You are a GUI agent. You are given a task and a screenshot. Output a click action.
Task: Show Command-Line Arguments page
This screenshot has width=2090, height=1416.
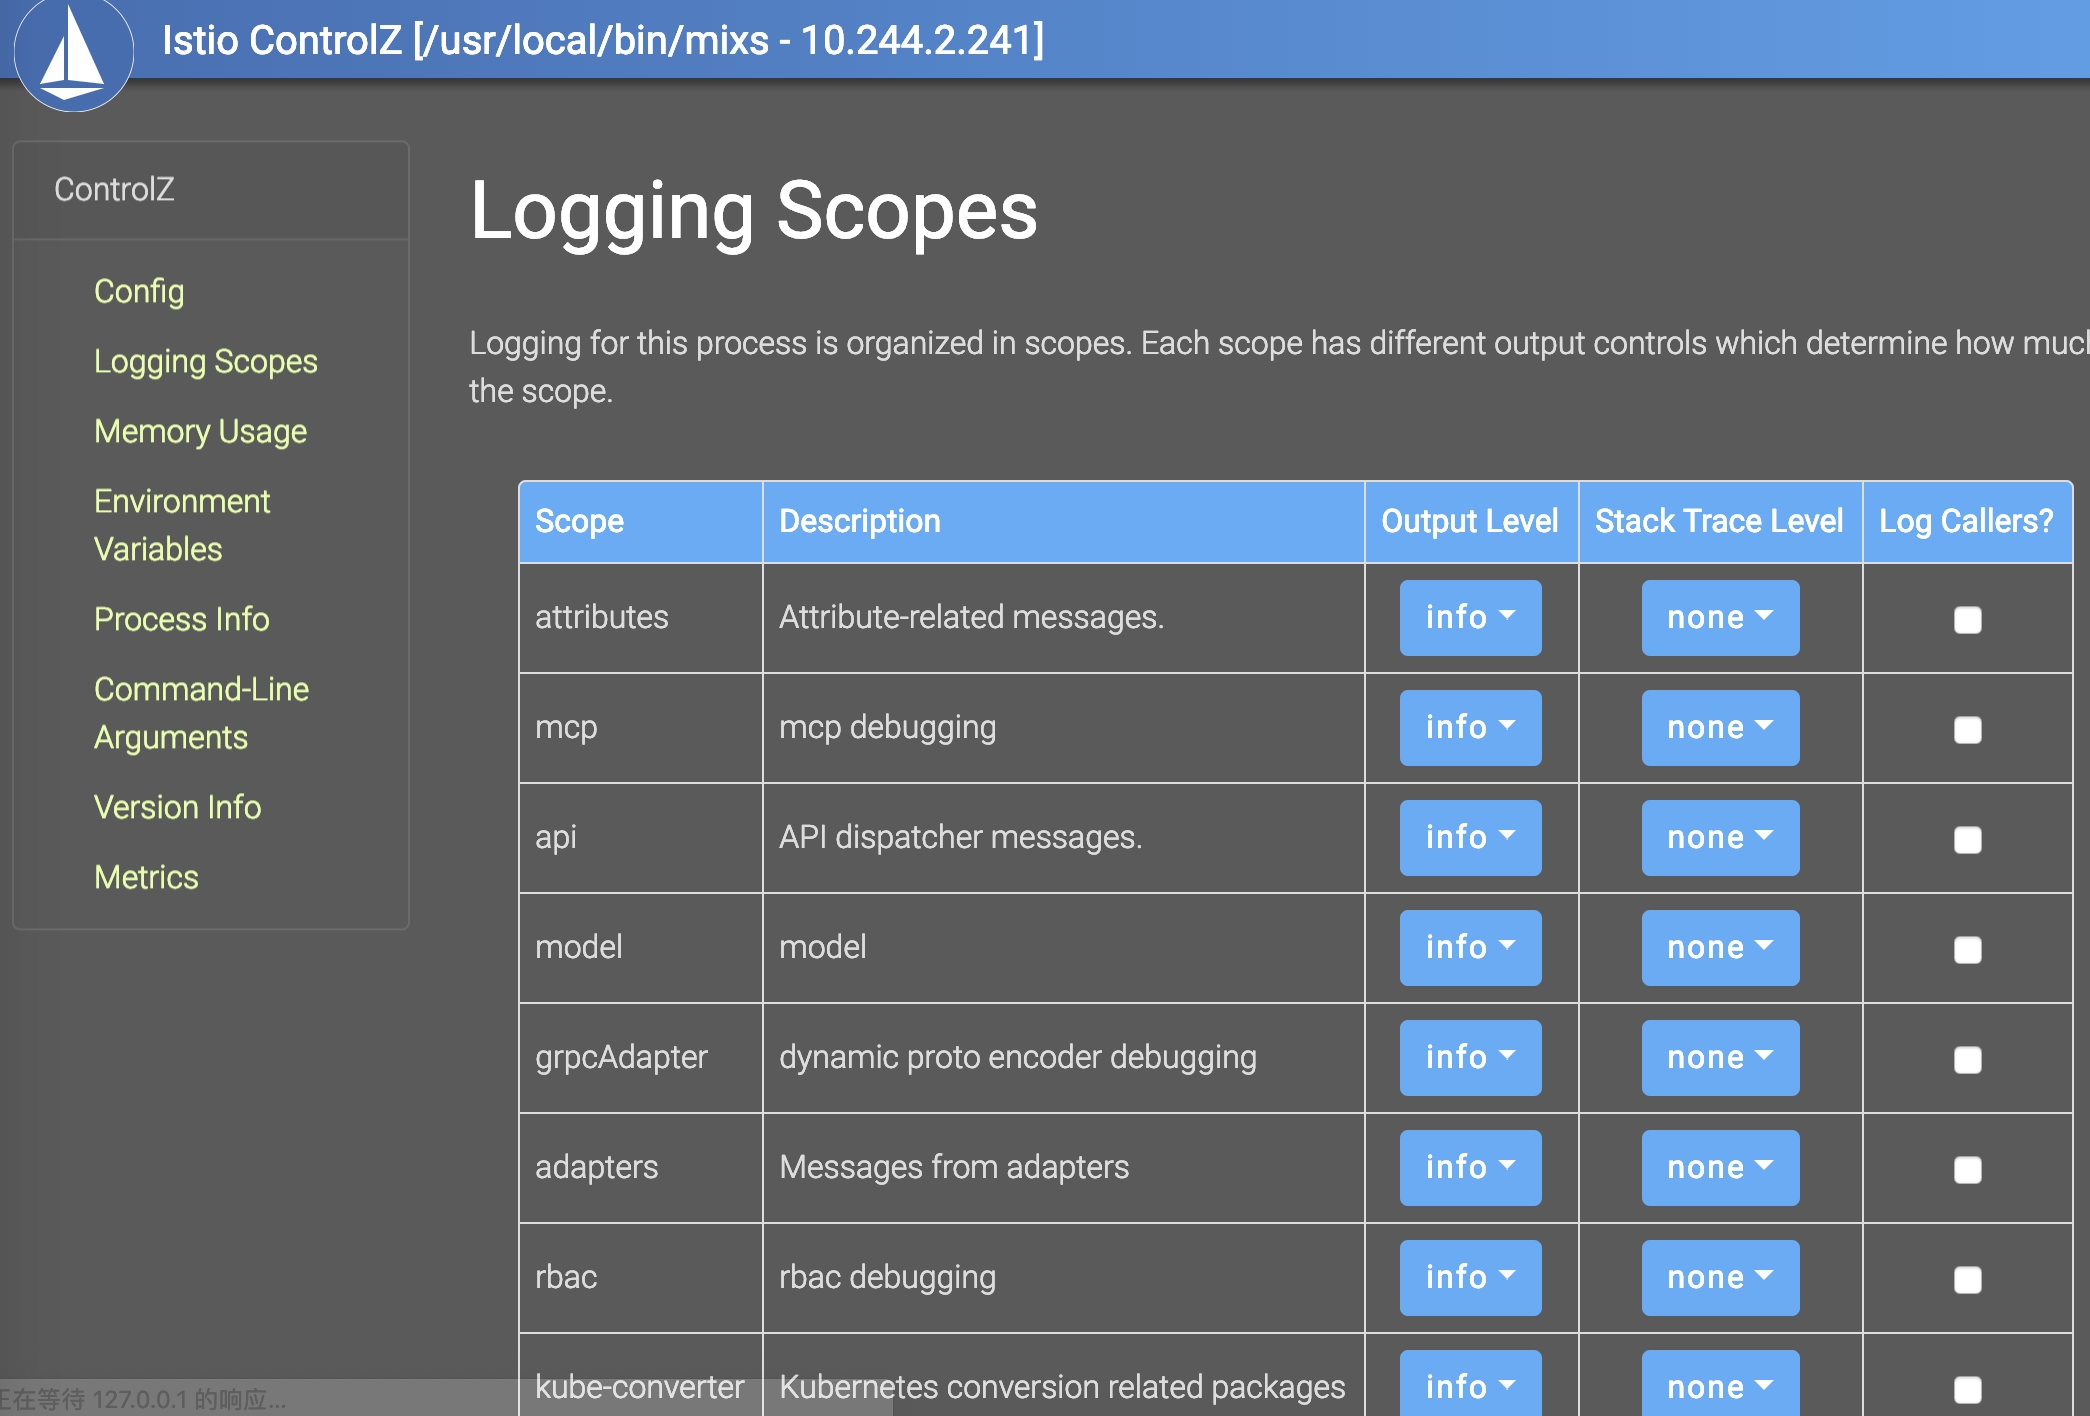[201, 713]
